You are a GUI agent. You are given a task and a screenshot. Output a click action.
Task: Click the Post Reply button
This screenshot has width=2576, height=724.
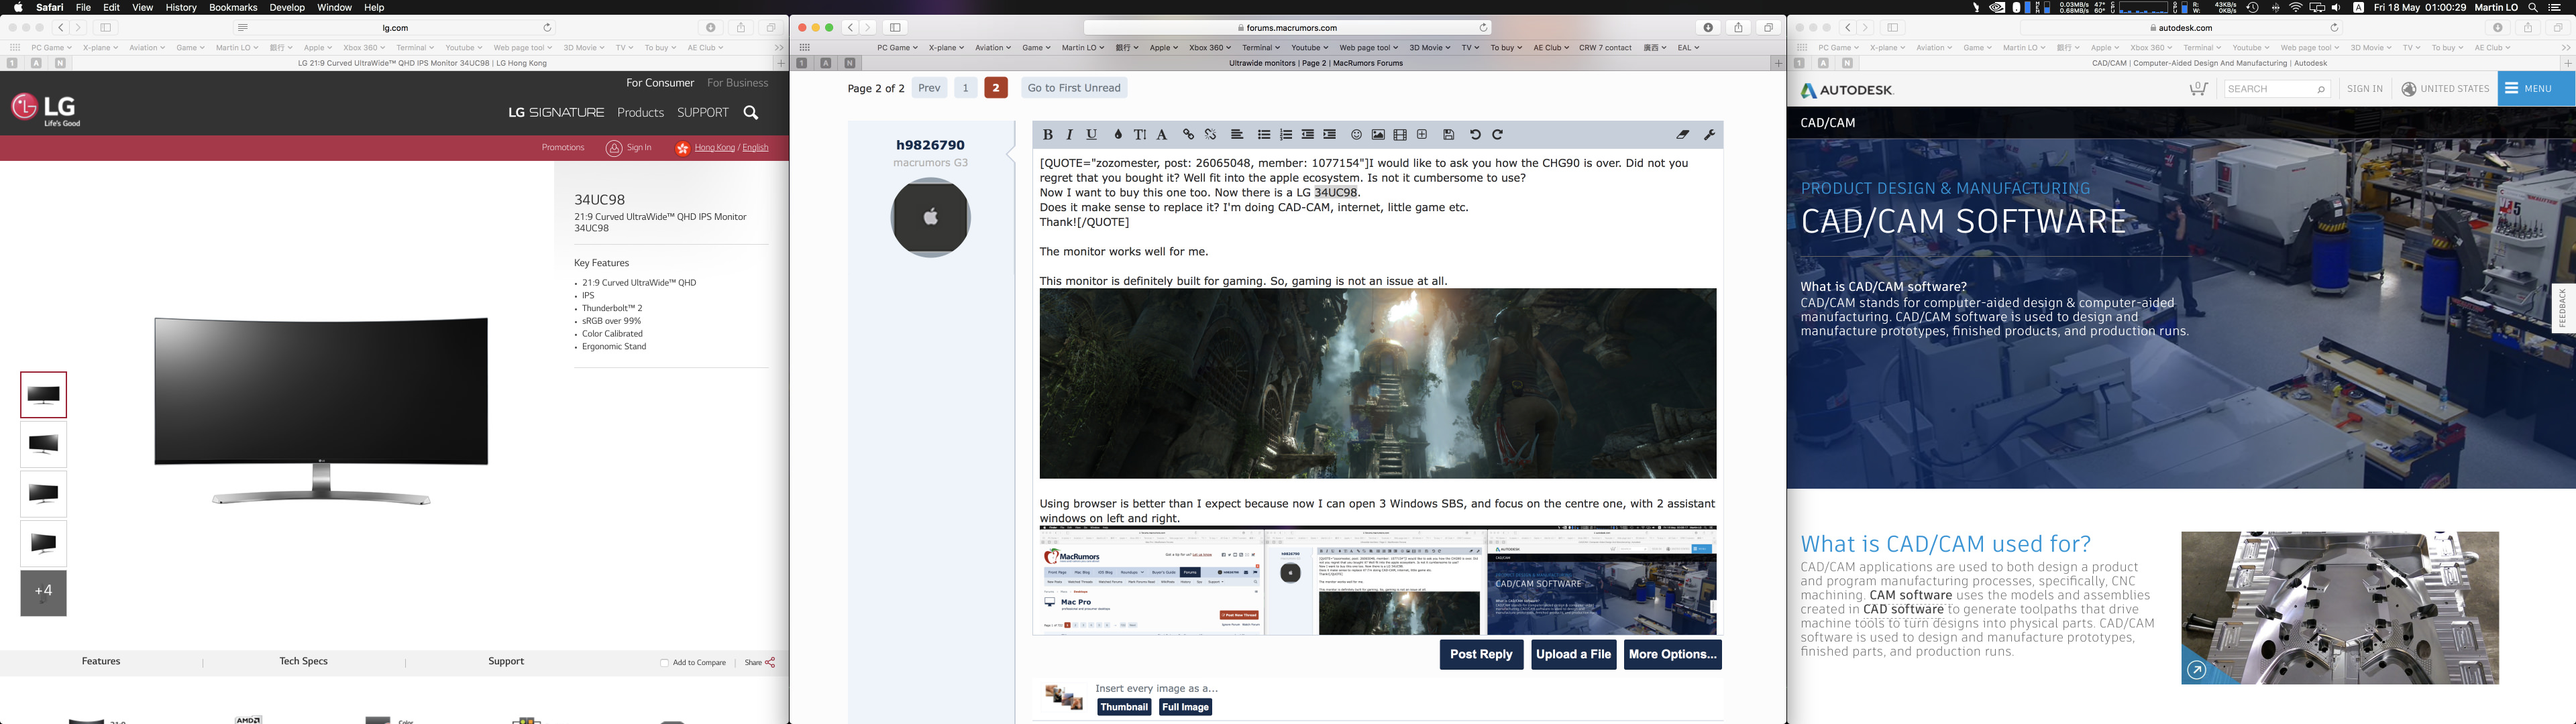[1481, 654]
